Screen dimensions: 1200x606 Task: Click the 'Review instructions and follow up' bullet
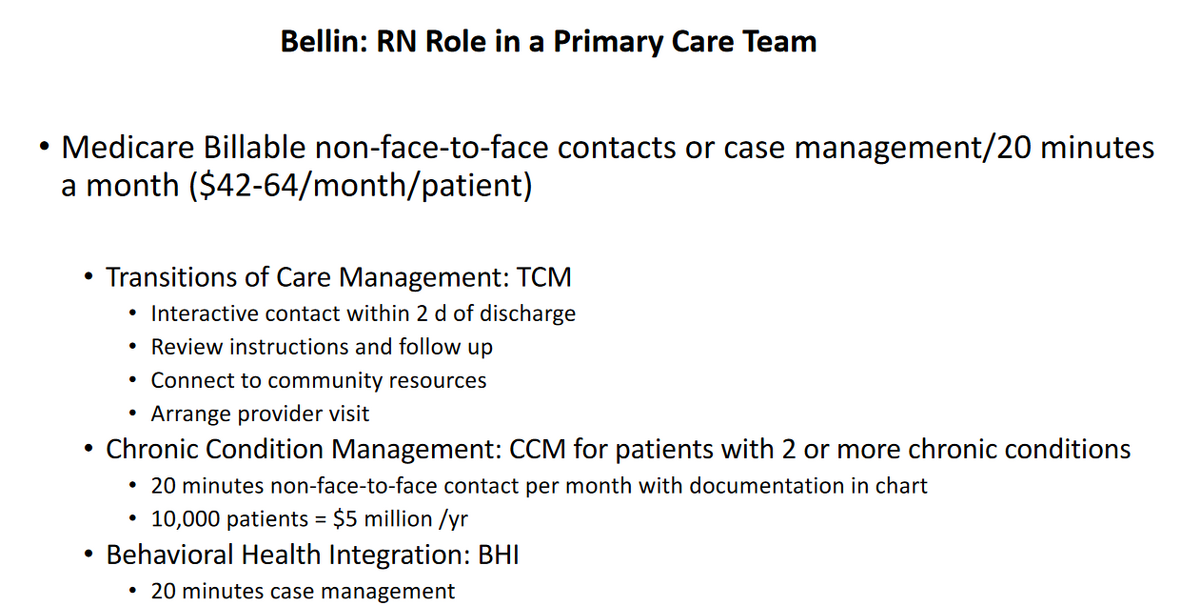(322, 347)
